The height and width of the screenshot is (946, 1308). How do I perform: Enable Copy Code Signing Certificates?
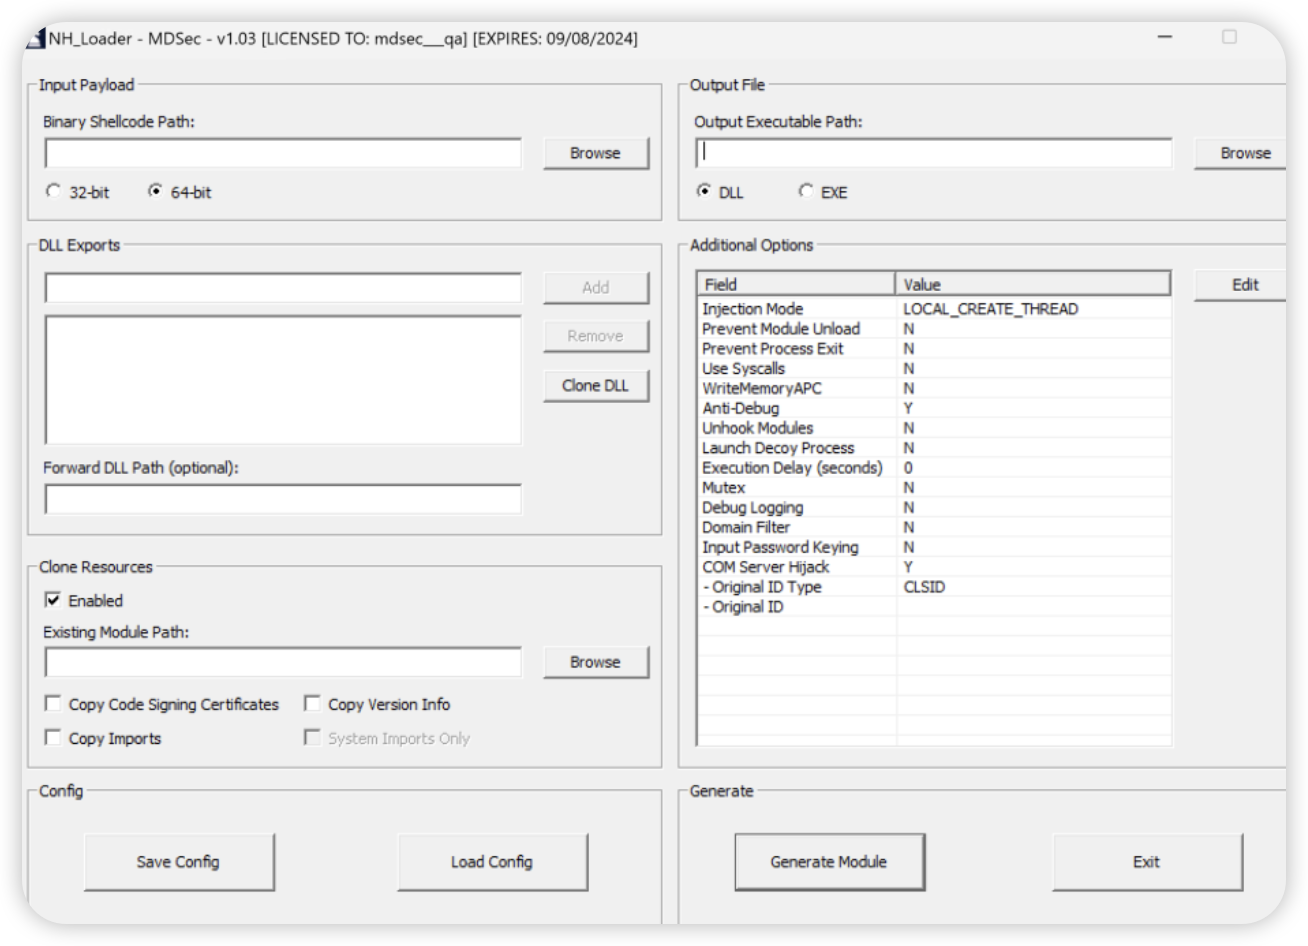pyautogui.click(x=53, y=705)
